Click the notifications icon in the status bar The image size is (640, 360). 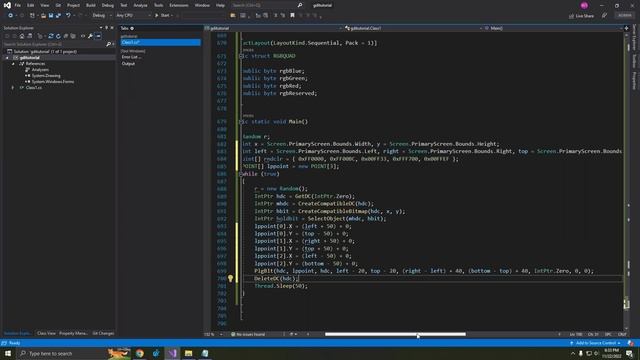click(x=631, y=343)
